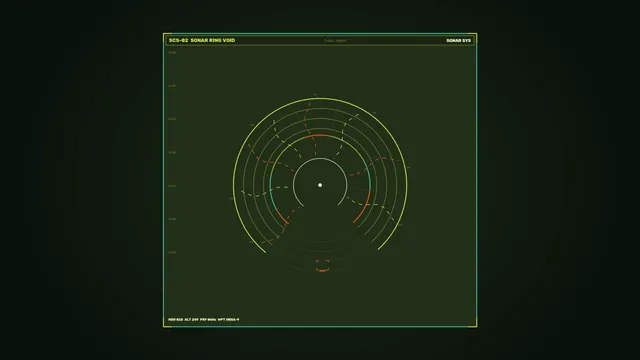Click the orange bracket marker below the rings
The height and width of the screenshot is (360, 640).
pos(322,266)
